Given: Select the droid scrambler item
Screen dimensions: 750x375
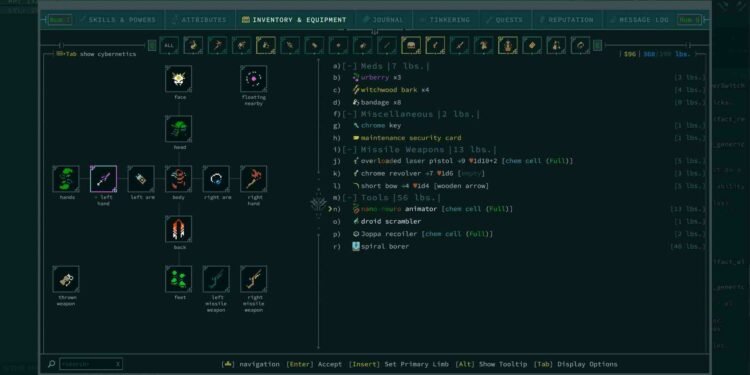Looking at the screenshot, I should (x=519, y=221).
